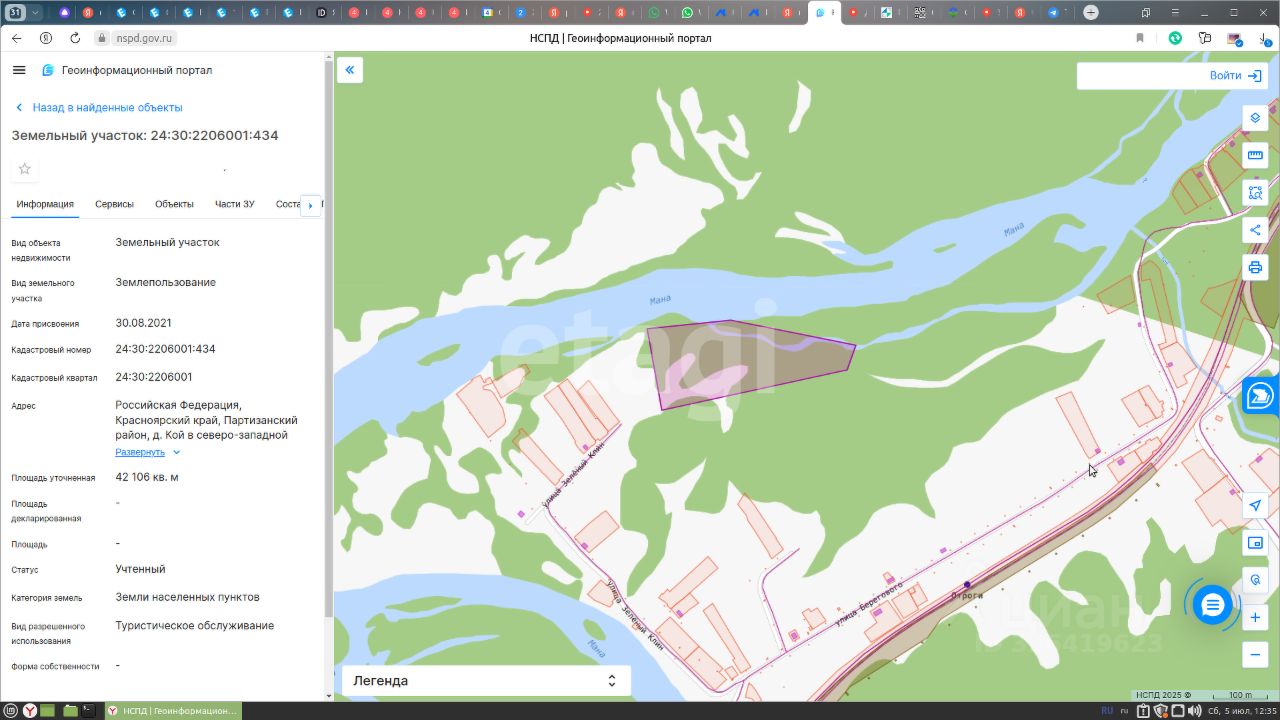
Task: Expand the Легенда dropdown
Action: point(486,681)
